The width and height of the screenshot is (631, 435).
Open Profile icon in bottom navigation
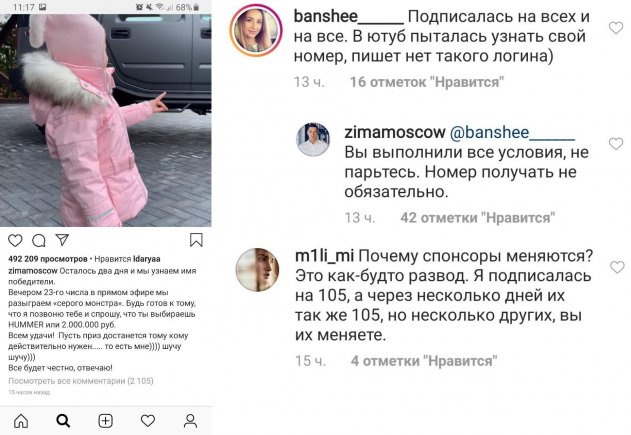tap(190, 421)
